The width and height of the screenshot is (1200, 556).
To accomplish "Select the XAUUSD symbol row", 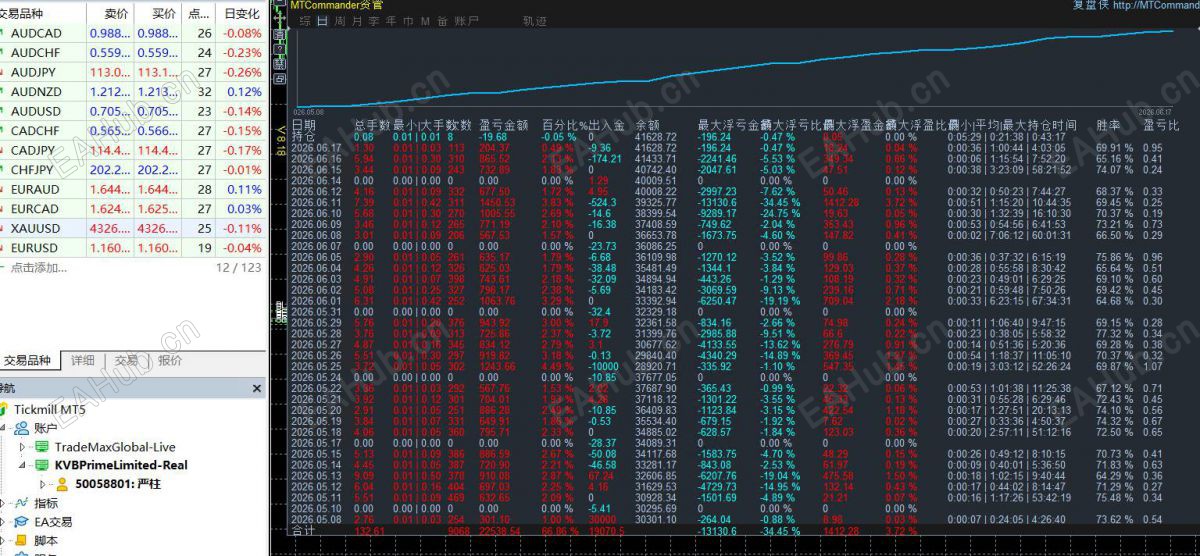I will click(x=132, y=228).
